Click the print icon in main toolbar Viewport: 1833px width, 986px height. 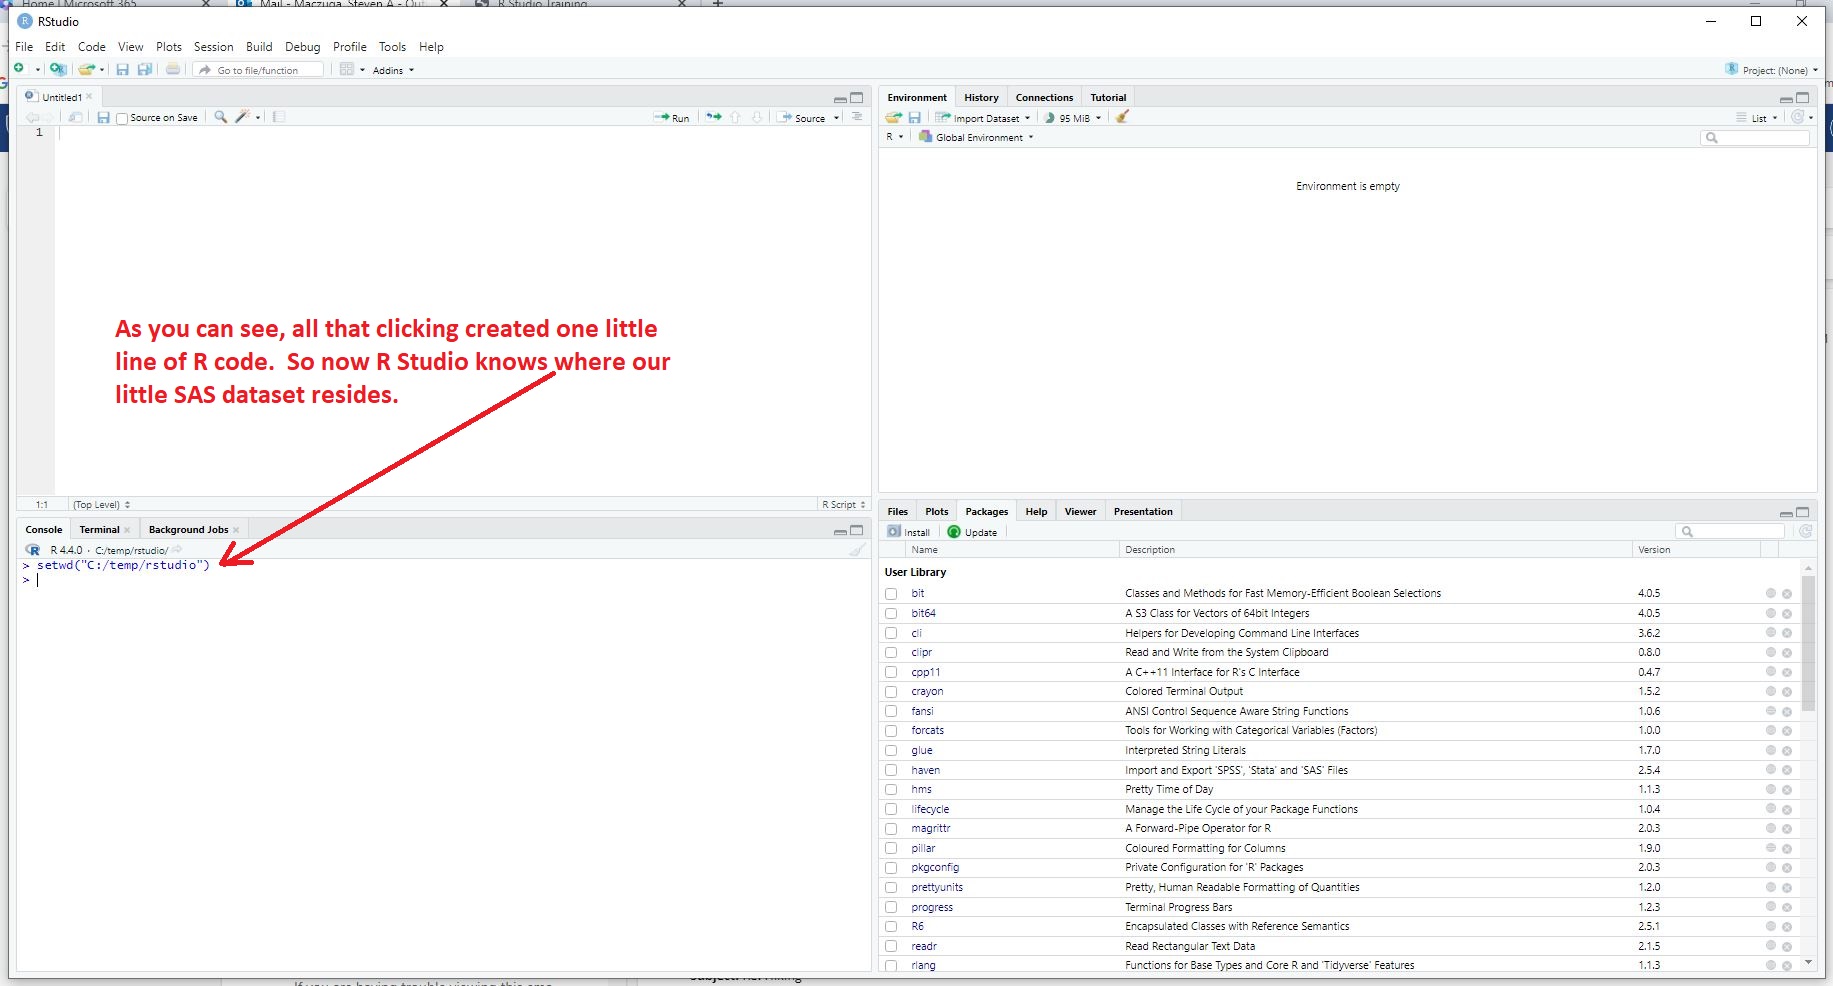click(x=173, y=70)
